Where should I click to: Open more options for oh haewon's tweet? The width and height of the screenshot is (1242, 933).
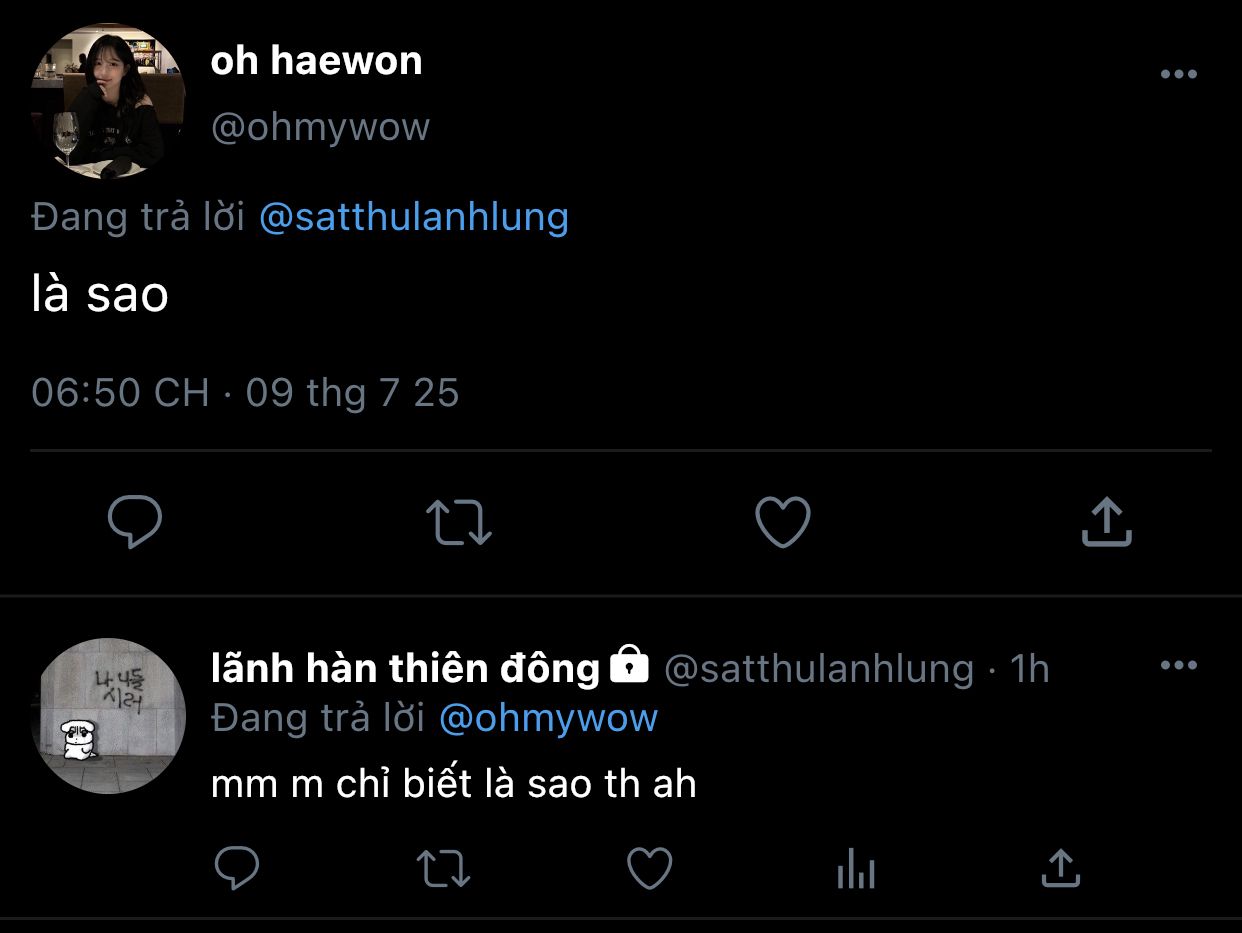(x=1178, y=75)
